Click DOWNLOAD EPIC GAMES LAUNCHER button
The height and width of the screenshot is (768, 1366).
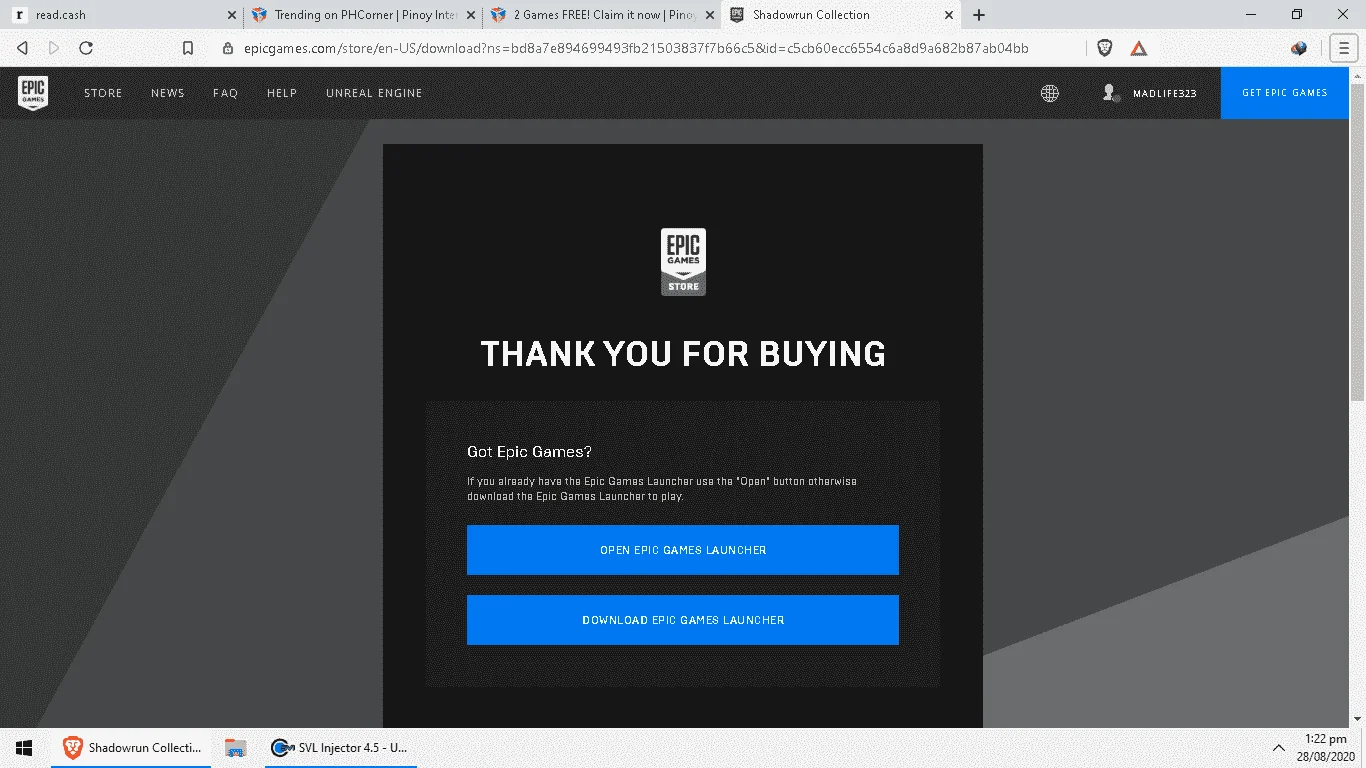click(x=683, y=620)
